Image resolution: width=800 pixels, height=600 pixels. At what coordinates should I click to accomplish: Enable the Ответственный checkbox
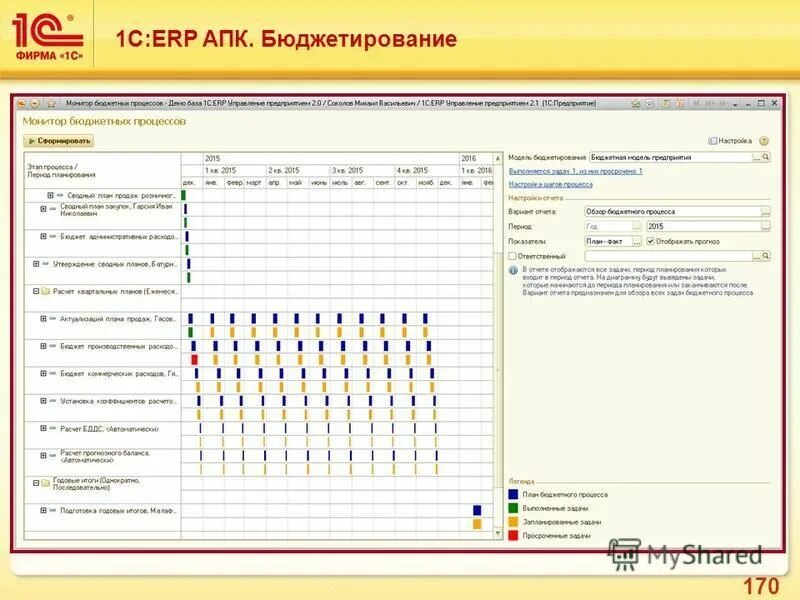(x=512, y=256)
